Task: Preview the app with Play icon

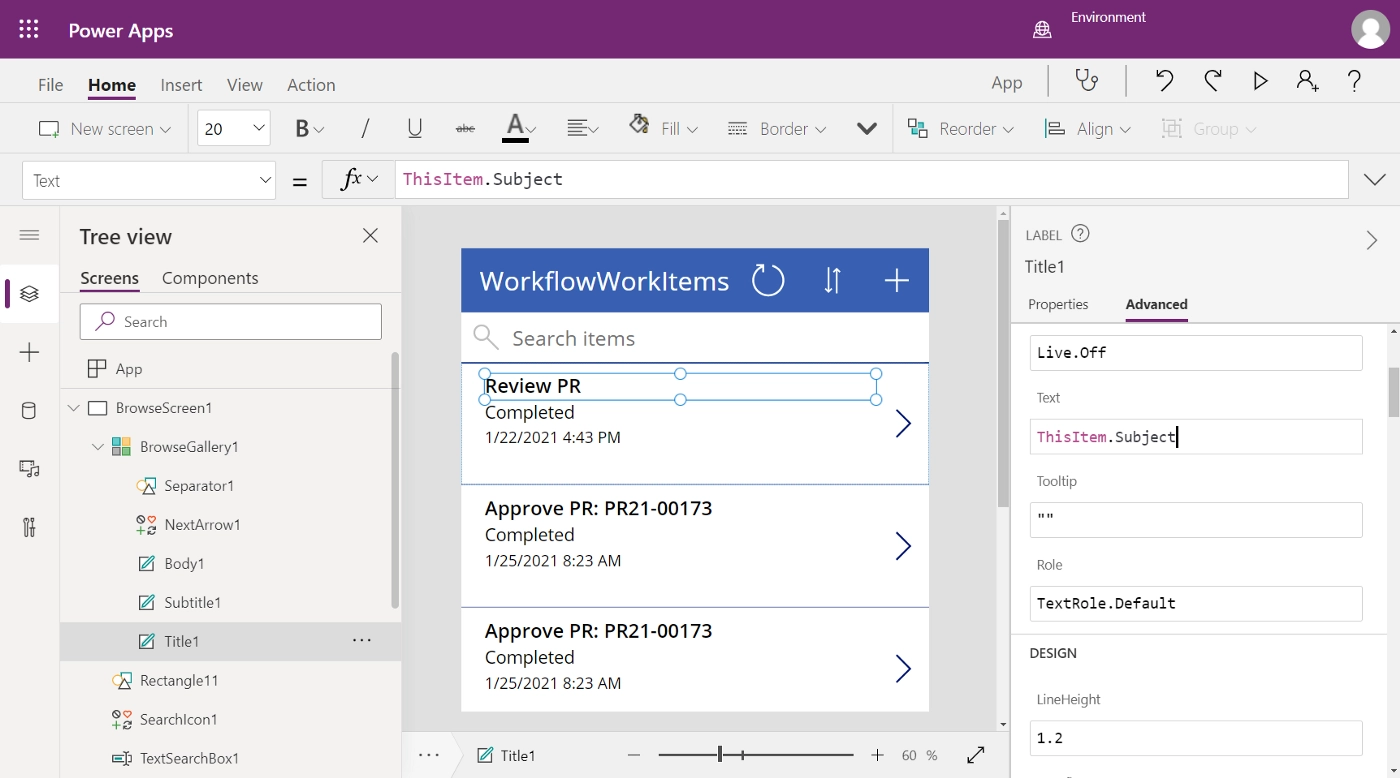Action: (1260, 81)
